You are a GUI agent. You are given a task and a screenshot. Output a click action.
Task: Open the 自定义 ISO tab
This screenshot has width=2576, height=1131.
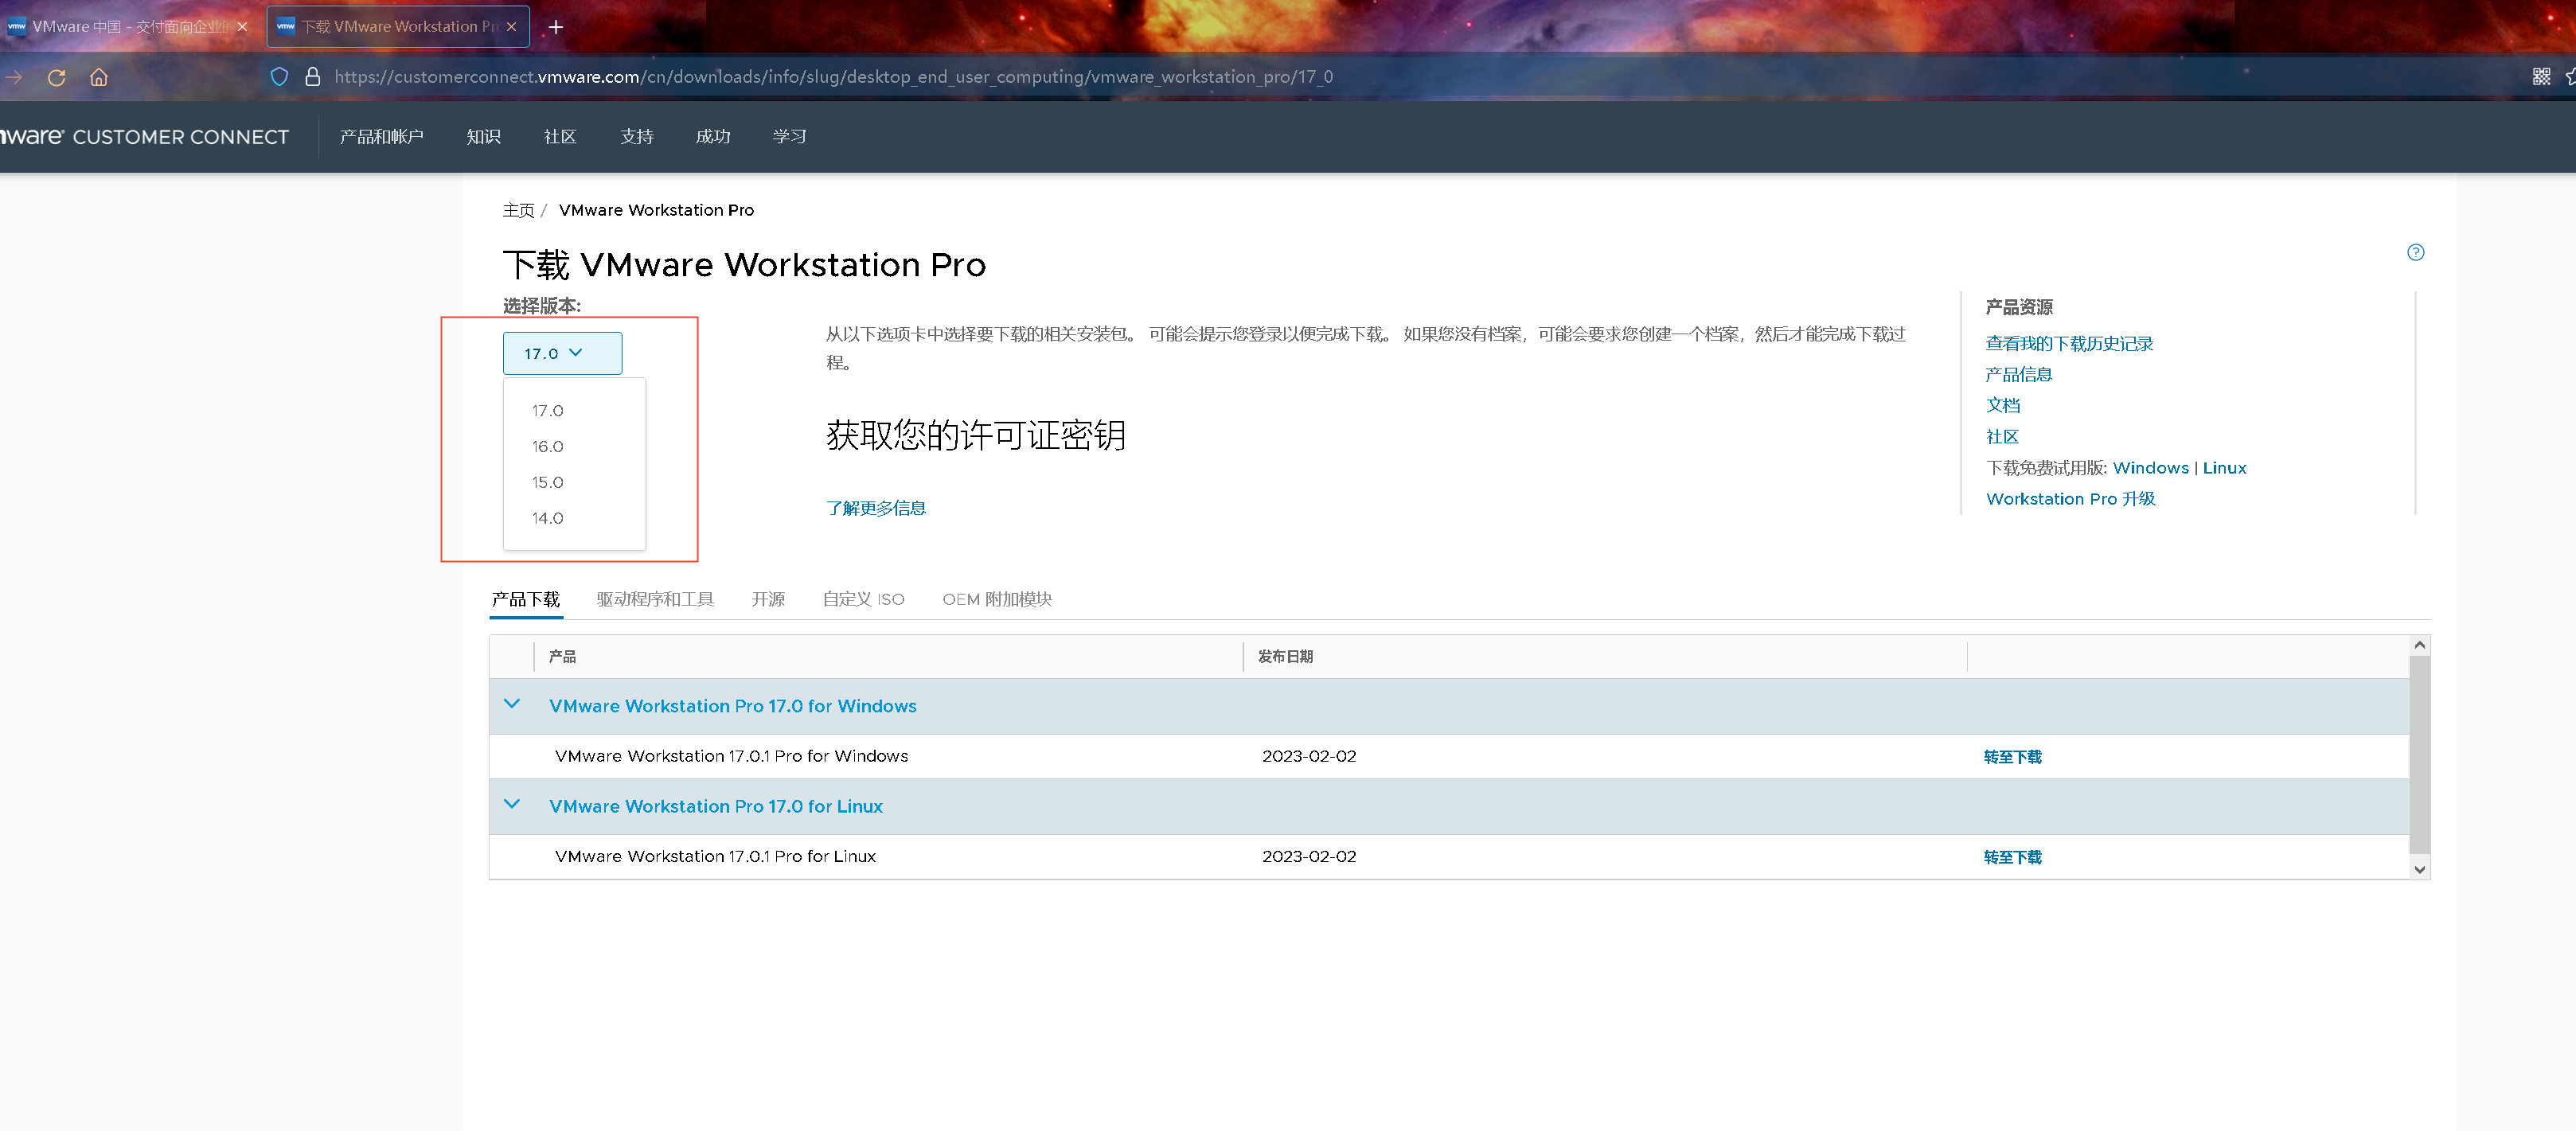click(x=863, y=599)
